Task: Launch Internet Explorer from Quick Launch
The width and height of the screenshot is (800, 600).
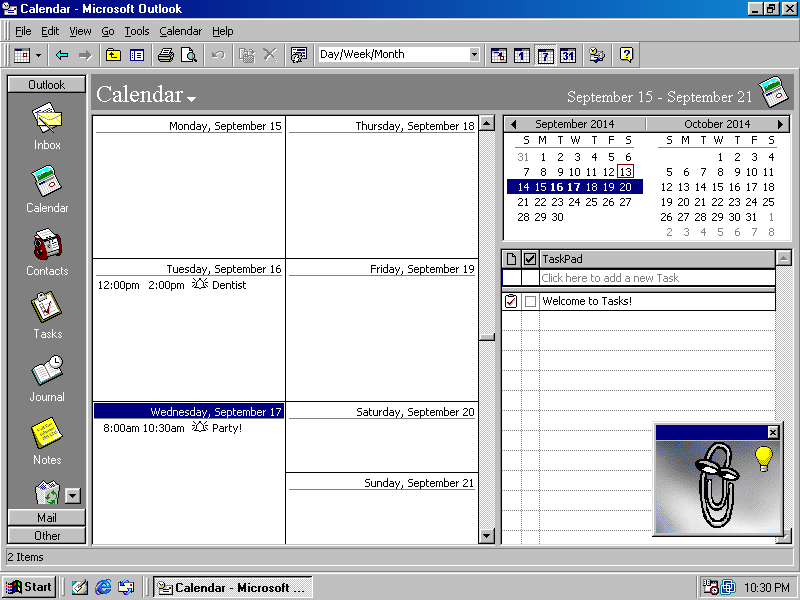Action: [103, 587]
